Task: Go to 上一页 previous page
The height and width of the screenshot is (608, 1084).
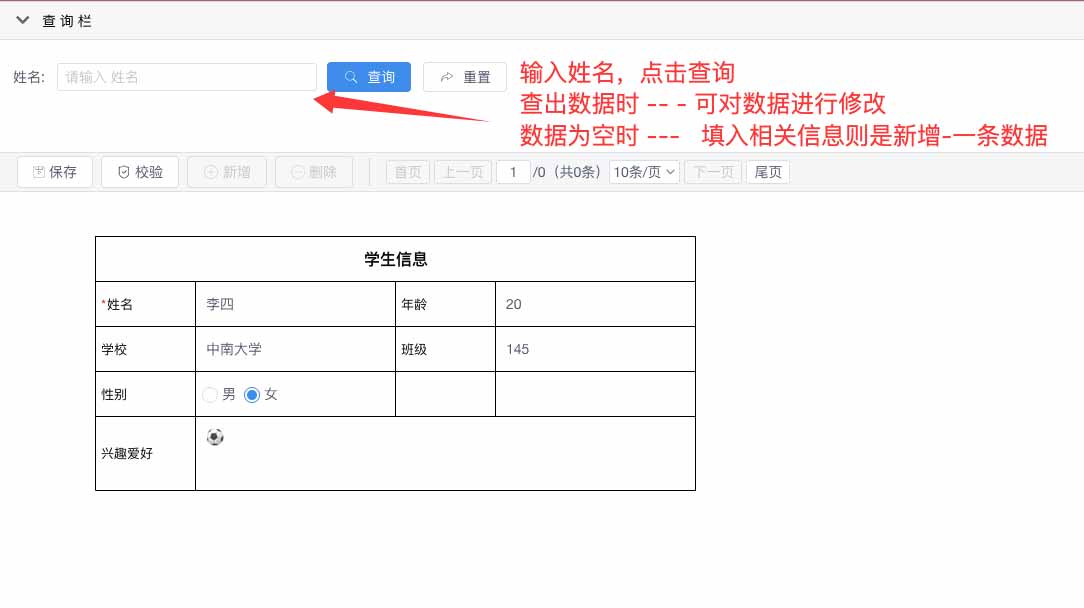Action: click(462, 172)
